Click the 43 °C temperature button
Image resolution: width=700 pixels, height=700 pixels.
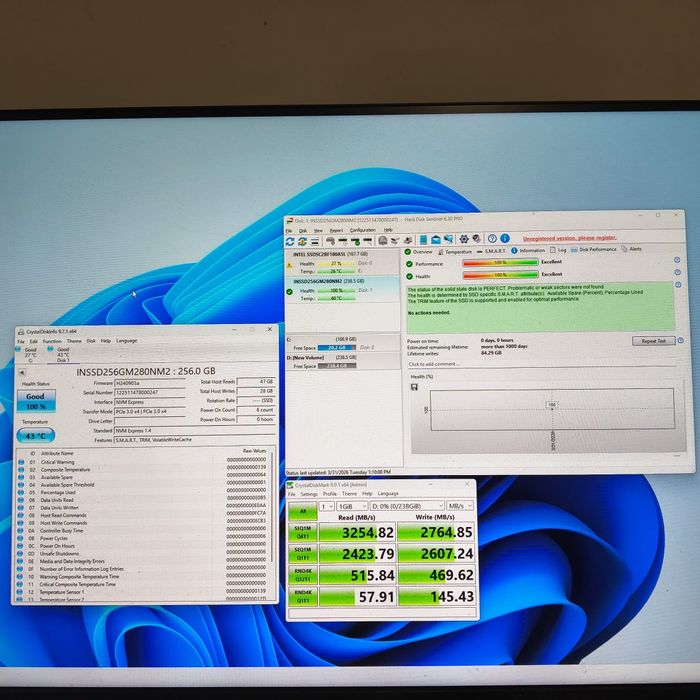click(36, 436)
